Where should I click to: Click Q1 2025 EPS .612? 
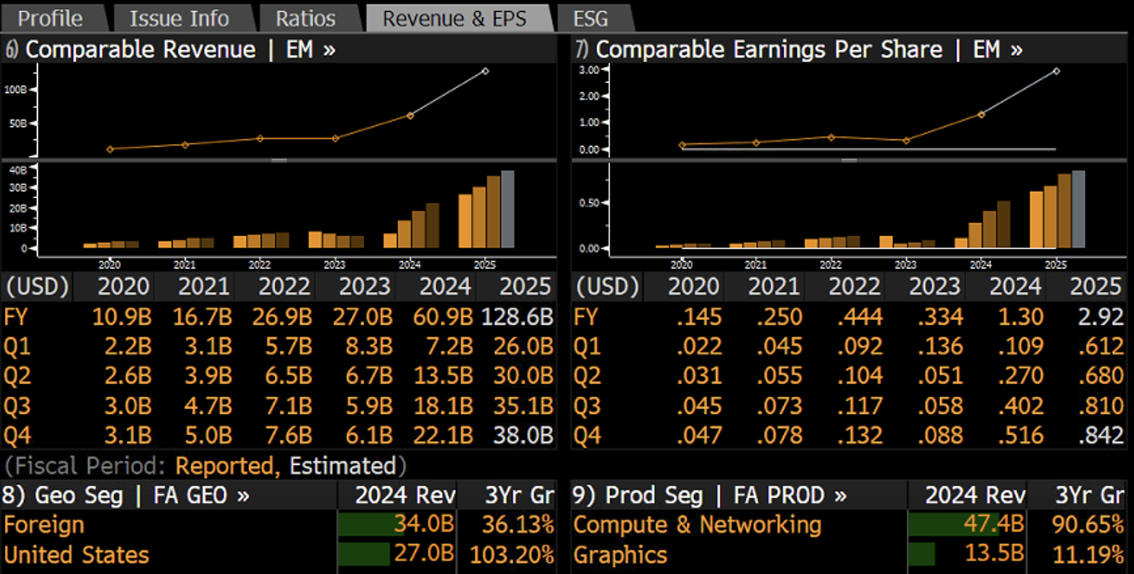point(1101,346)
